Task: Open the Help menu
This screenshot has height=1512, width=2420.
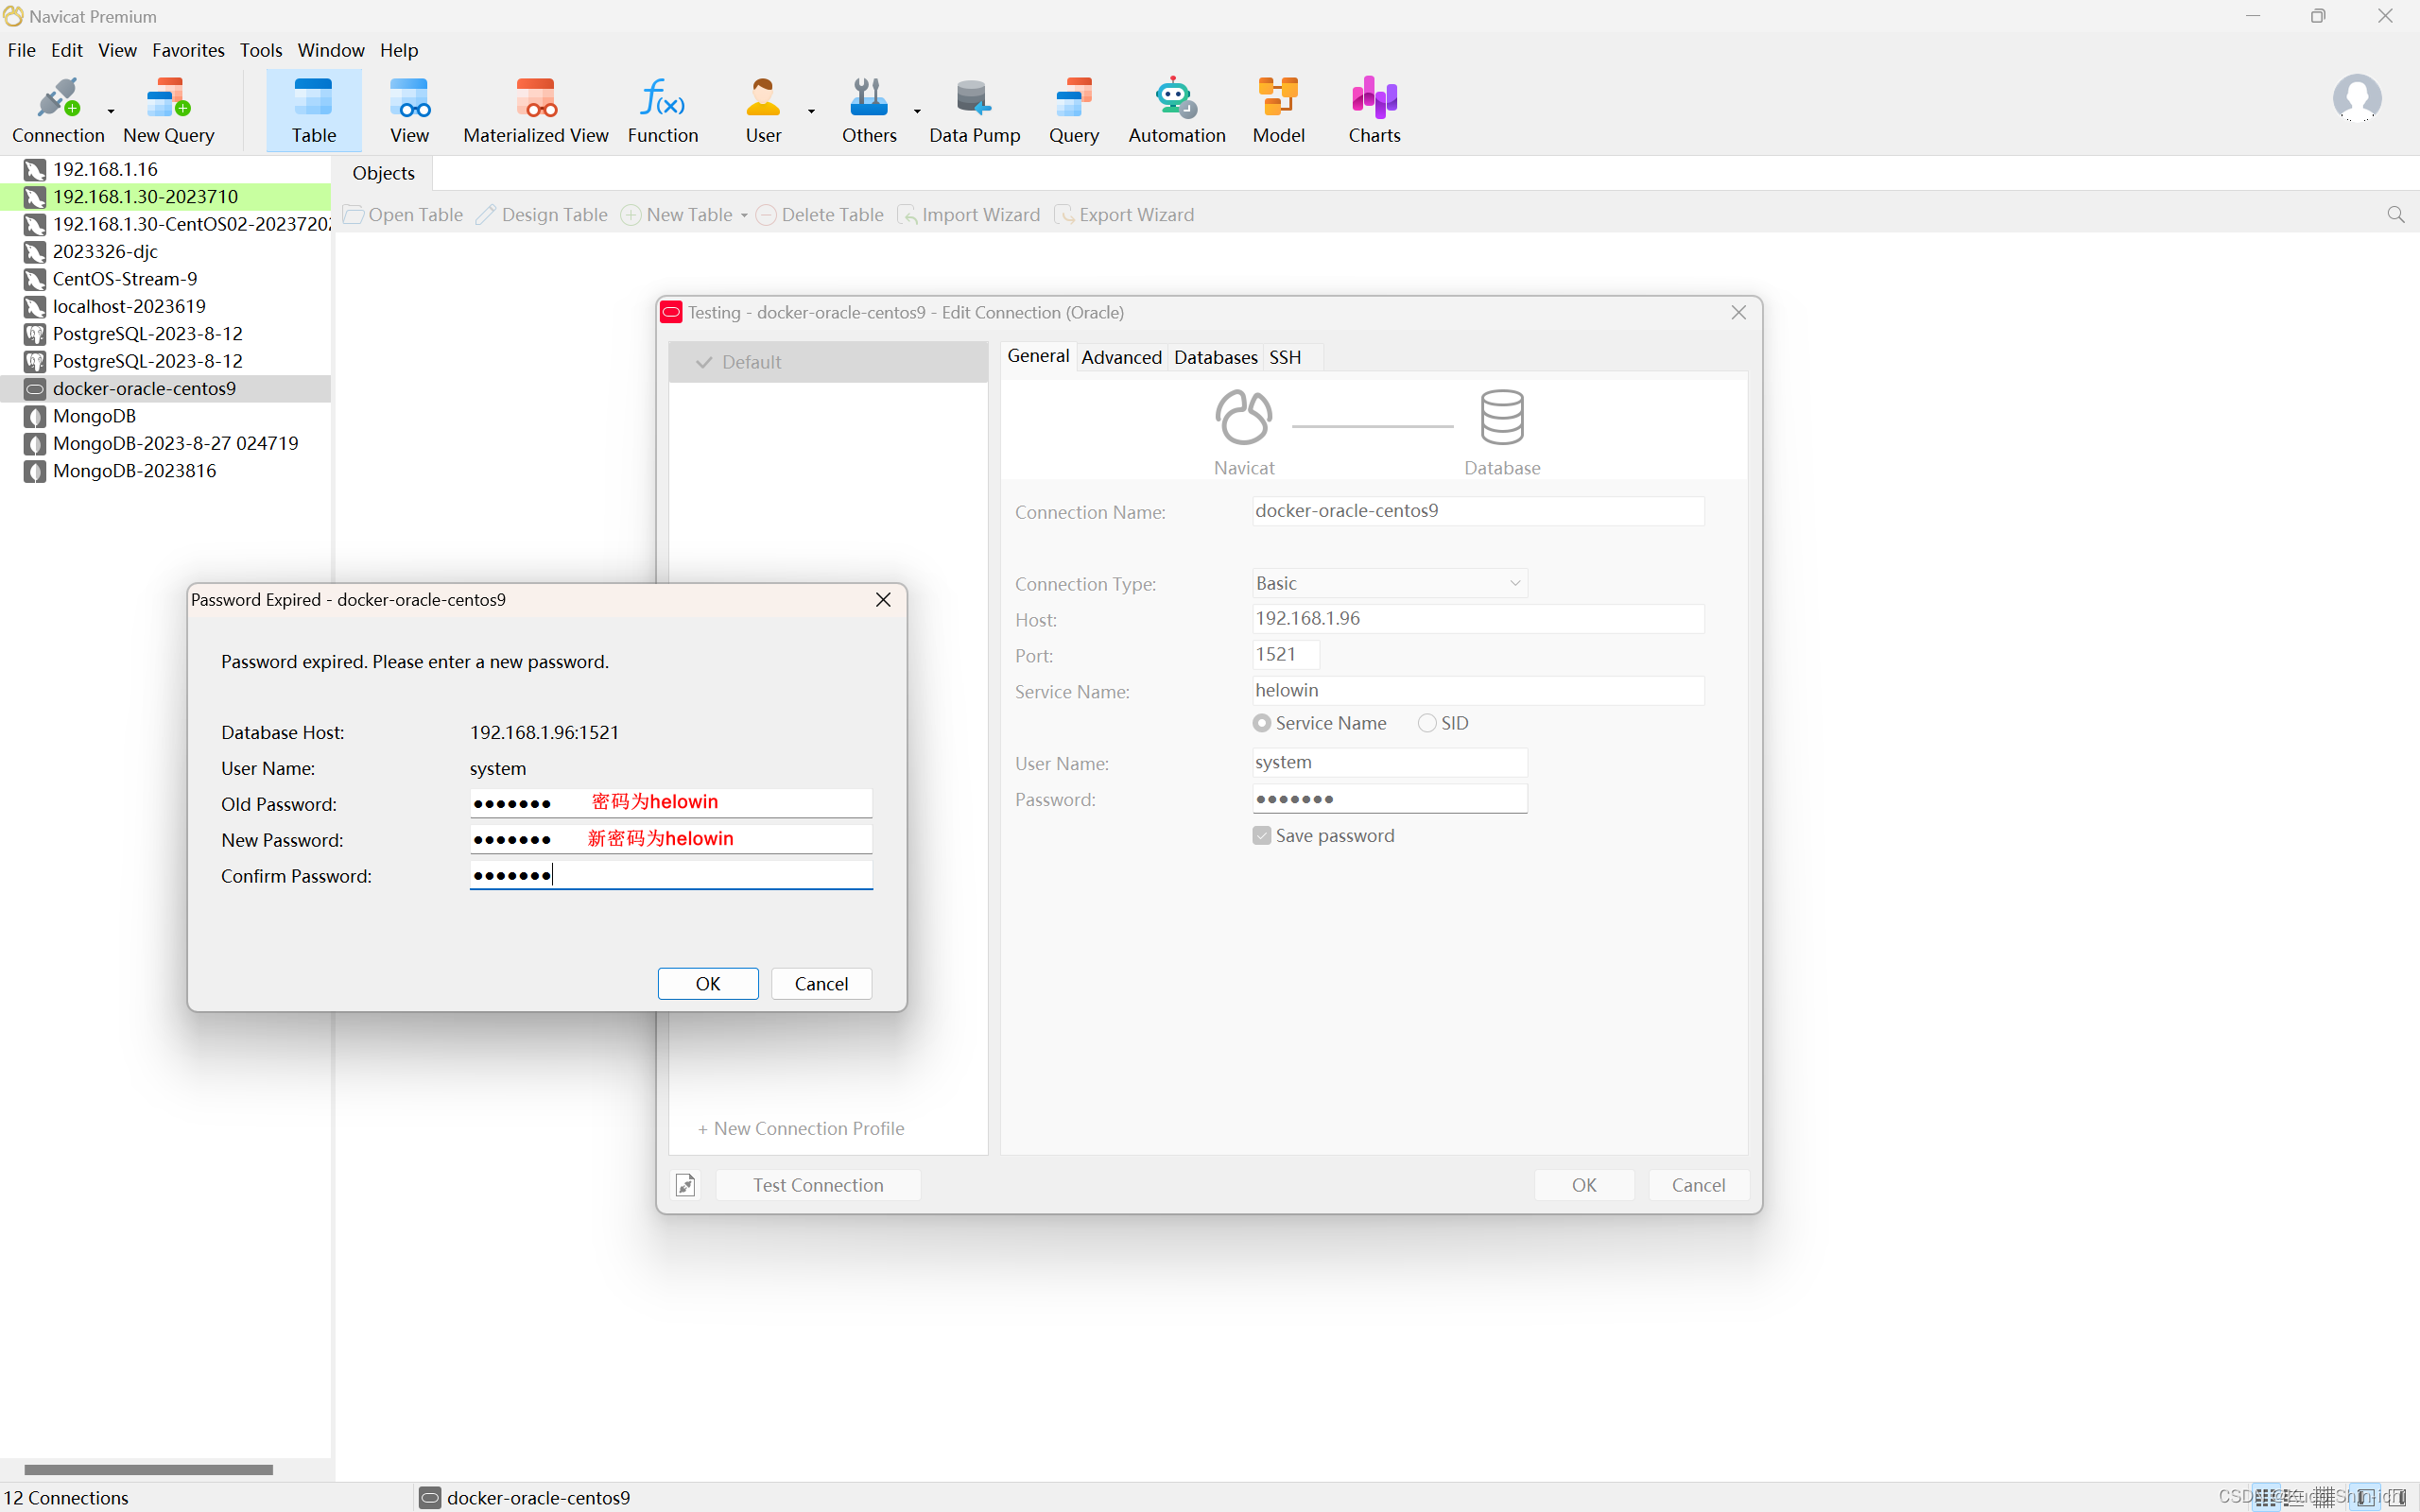Action: pos(399,50)
